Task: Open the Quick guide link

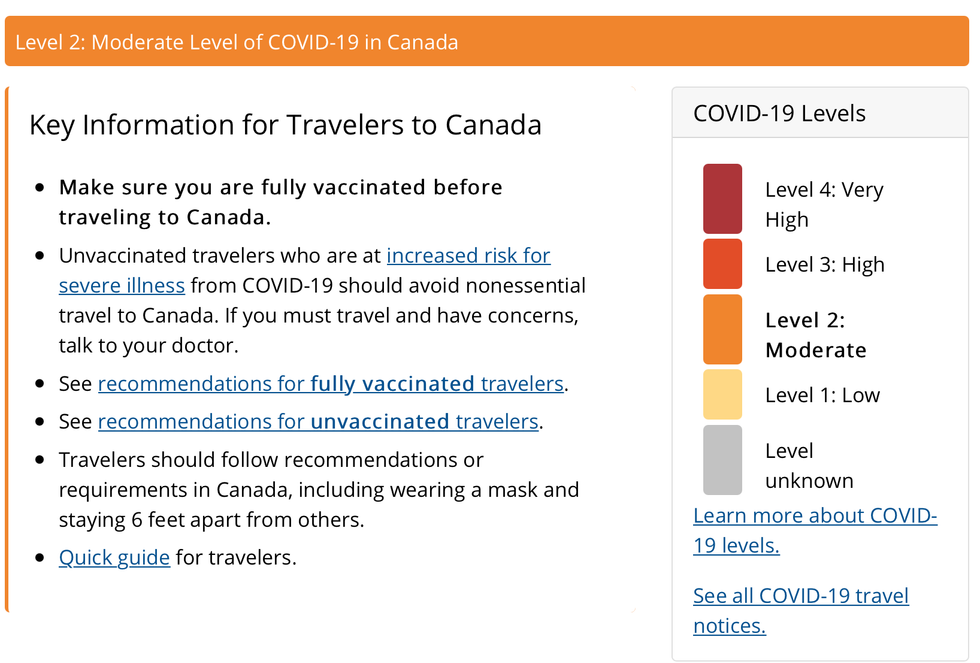Action: (114, 558)
